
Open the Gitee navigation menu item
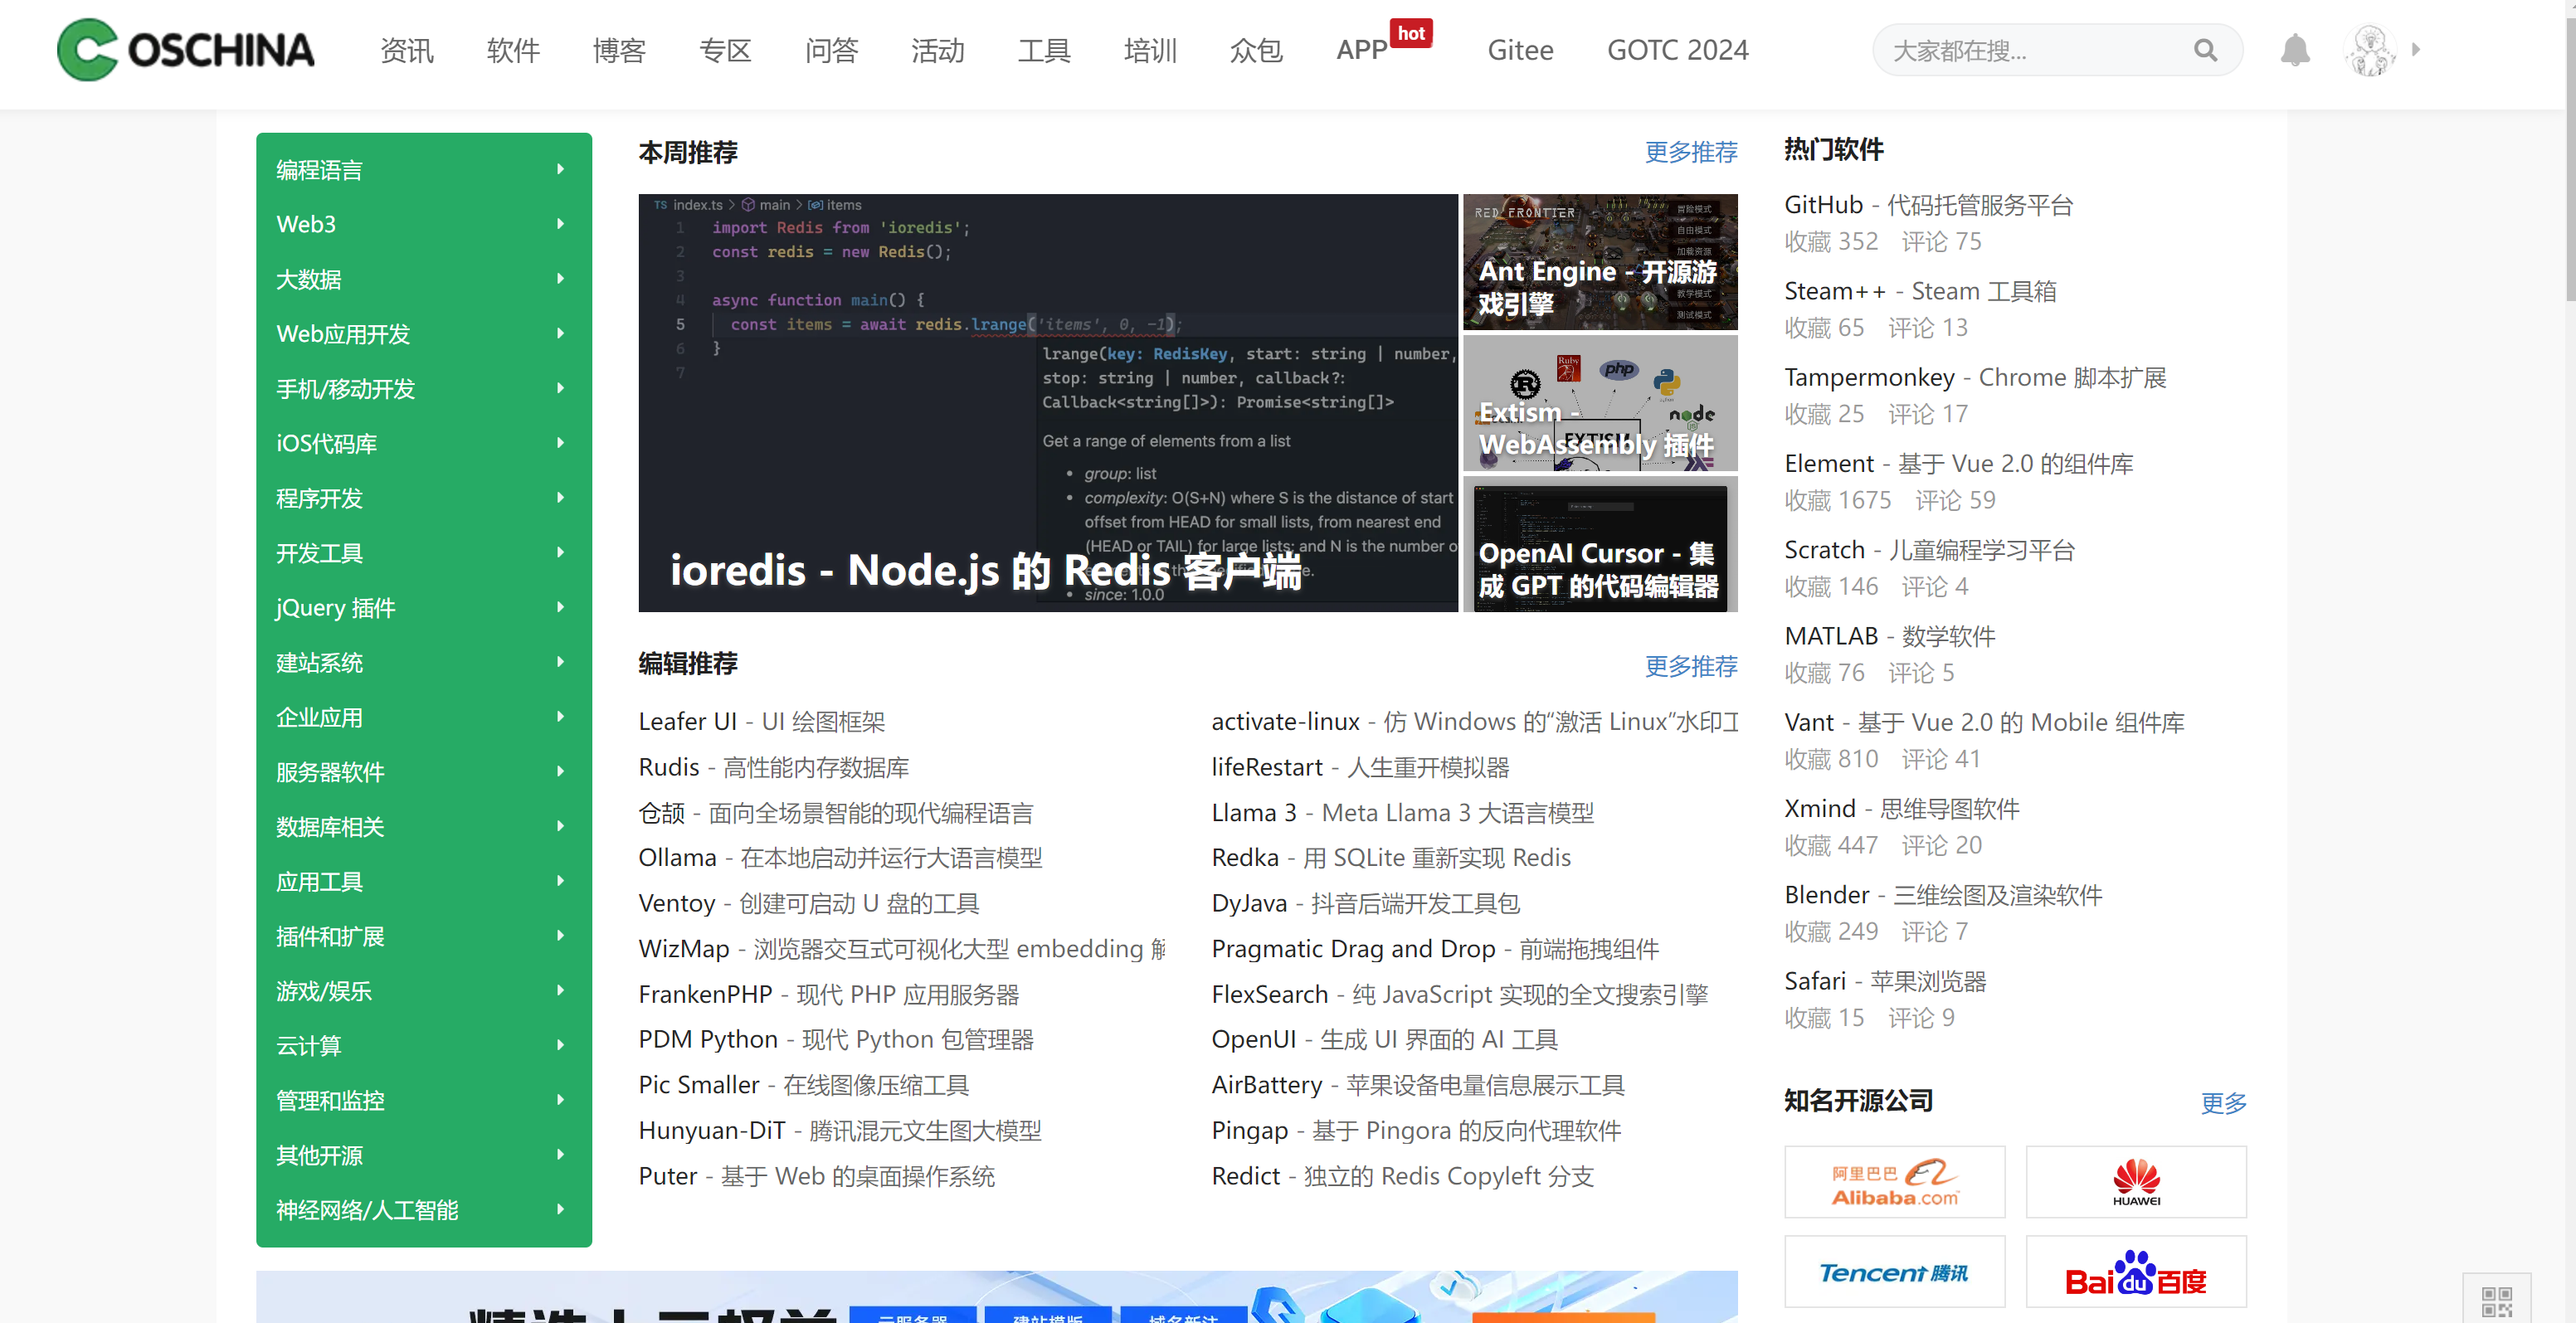click(x=1519, y=50)
